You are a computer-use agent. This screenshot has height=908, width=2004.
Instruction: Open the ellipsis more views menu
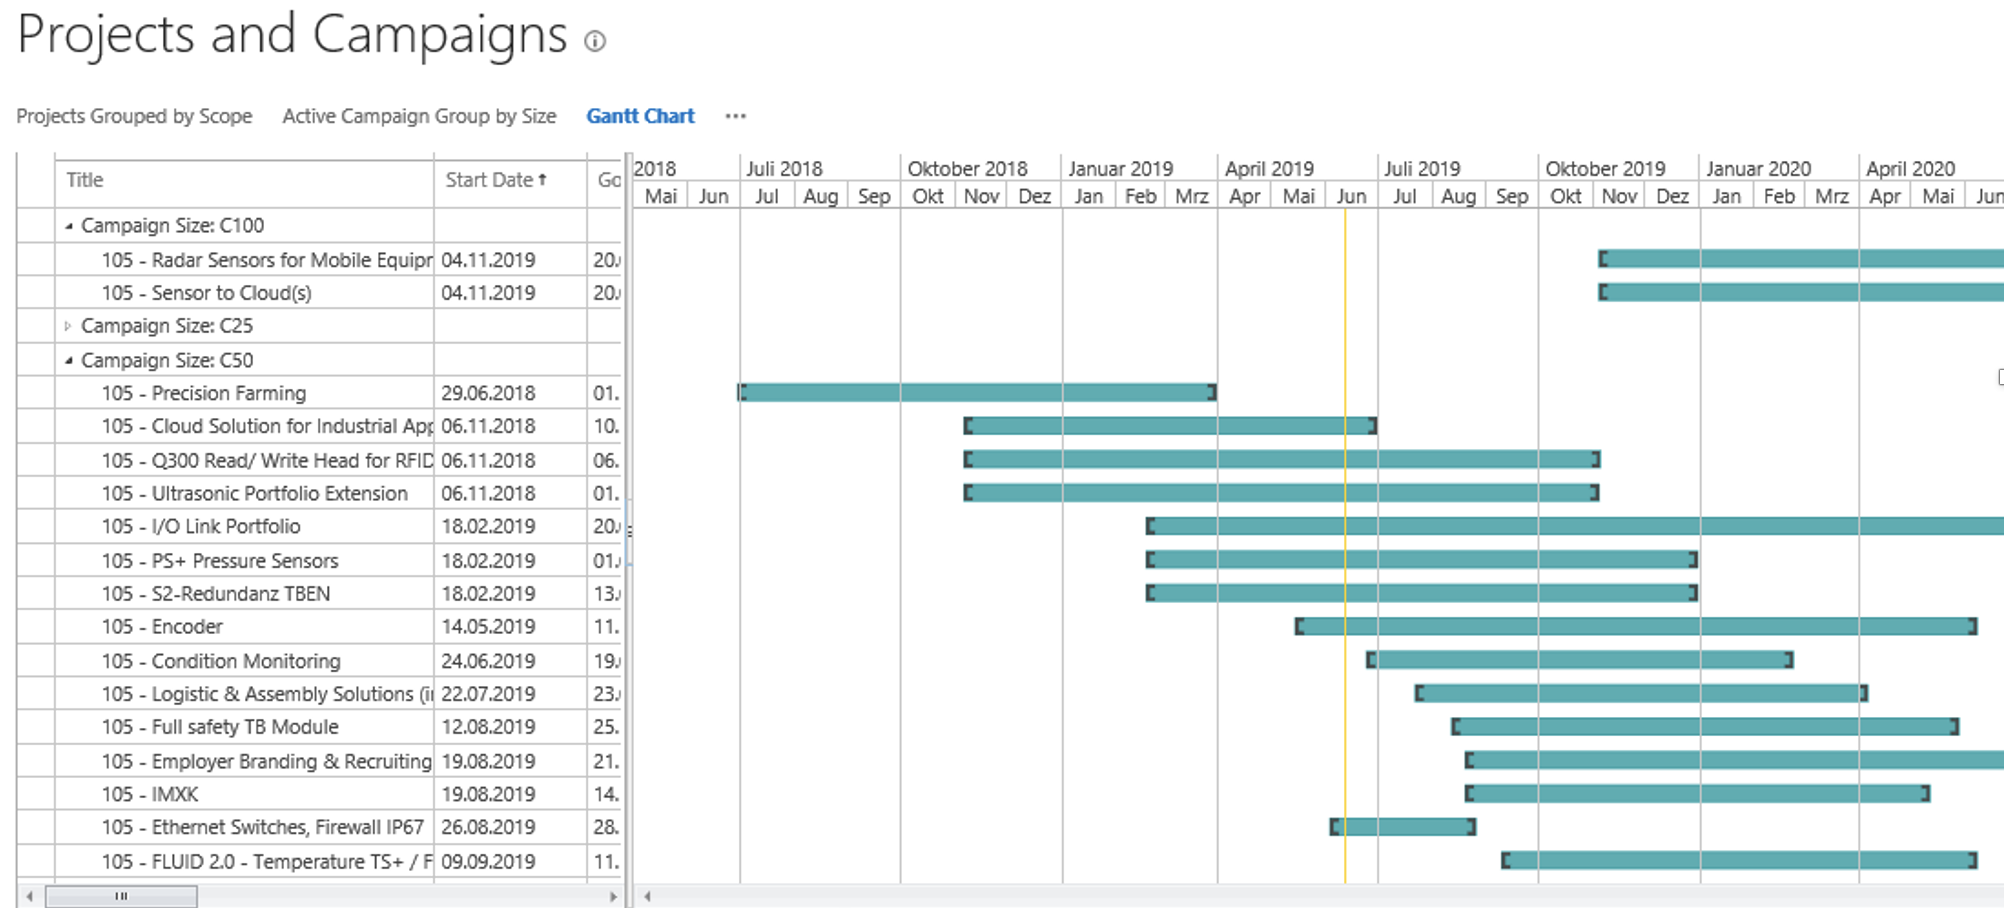coord(736,116)
